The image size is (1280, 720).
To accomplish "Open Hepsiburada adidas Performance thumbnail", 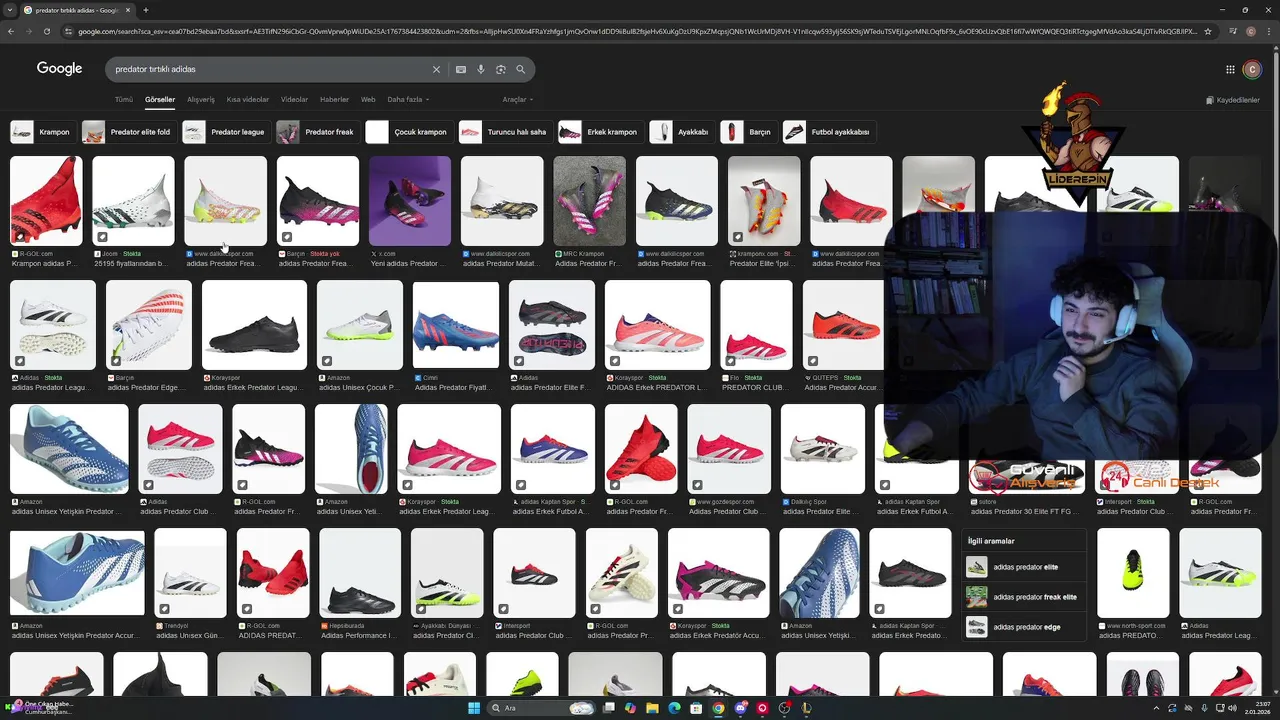I will (360, 572).
